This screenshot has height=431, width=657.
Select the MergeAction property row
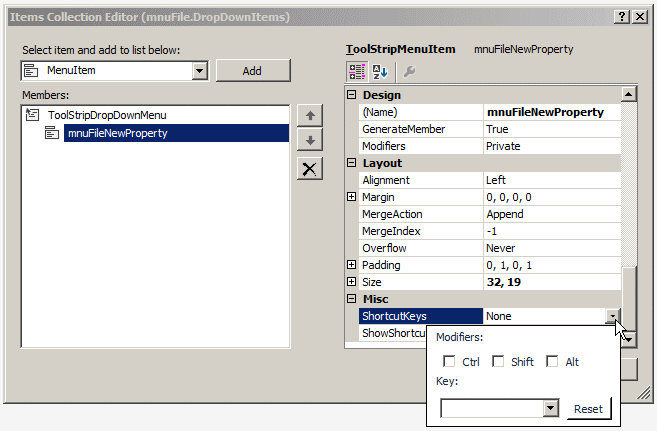[489, 214]
